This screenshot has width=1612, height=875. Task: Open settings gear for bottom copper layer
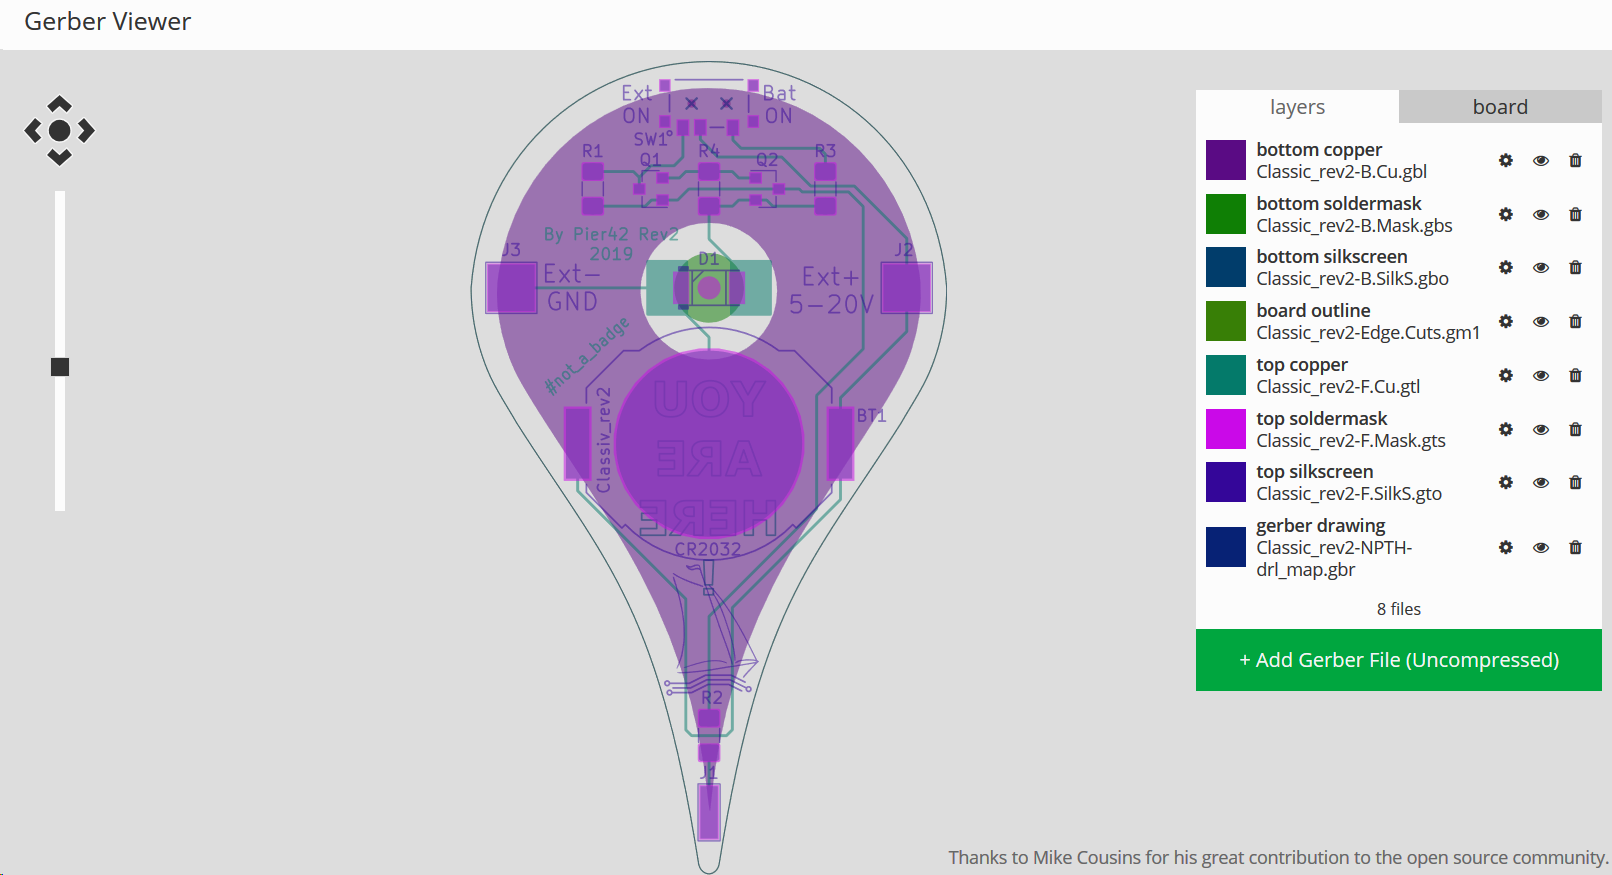click(1506, 161)
